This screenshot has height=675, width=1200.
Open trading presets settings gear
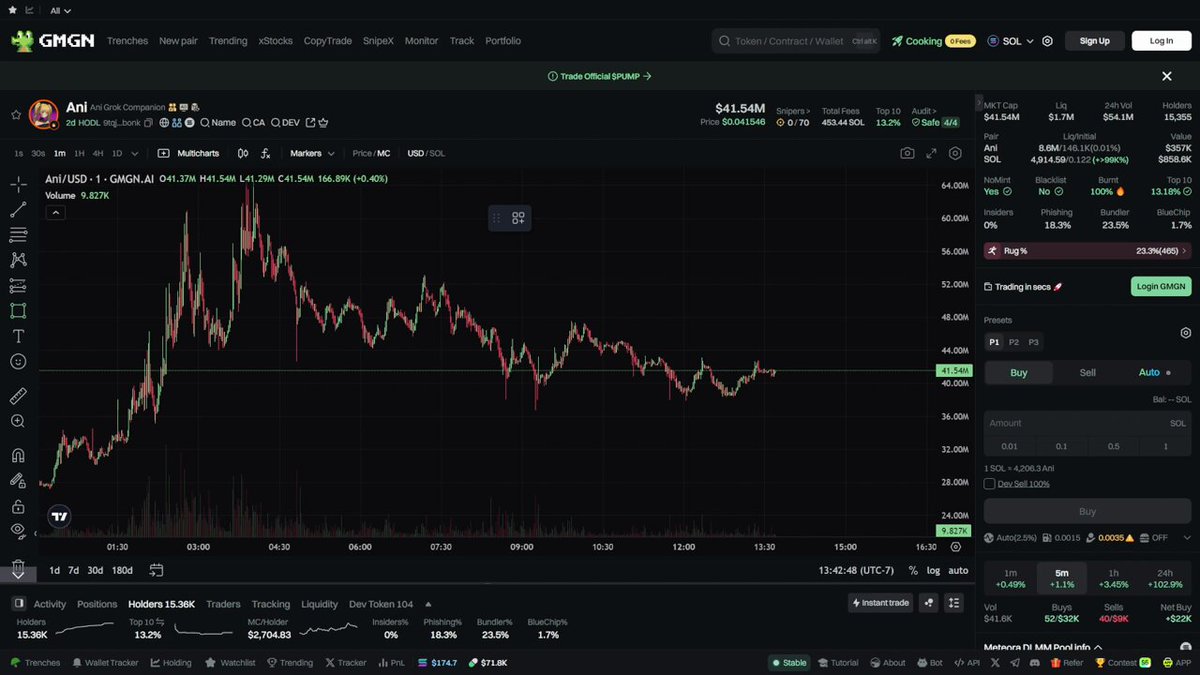click(1186, 333)
